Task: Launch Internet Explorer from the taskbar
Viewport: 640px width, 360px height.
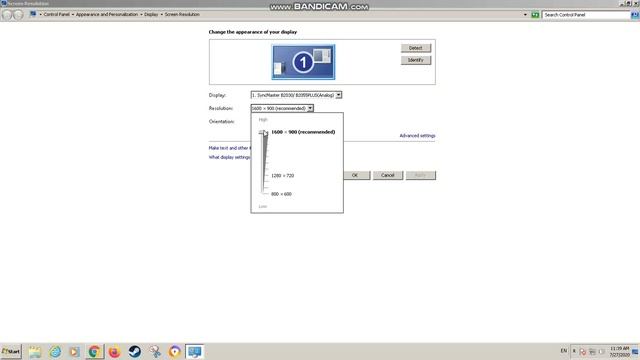Action: tap(55, 352)
